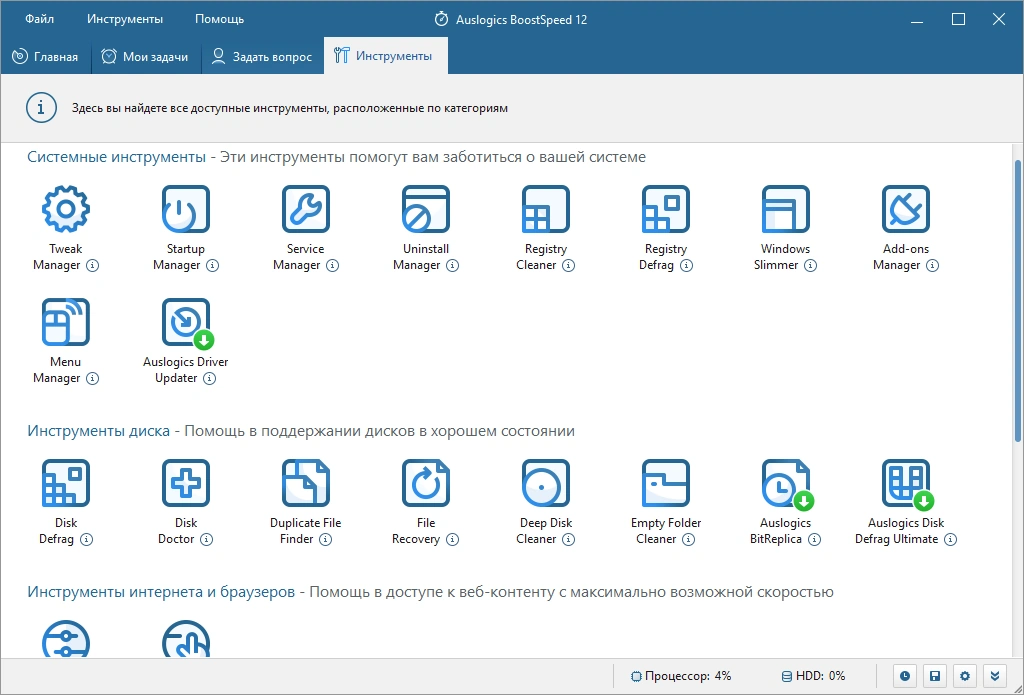Show info about Registry Defrag
This screenshot has height=695, width=1024.
point(686,265)
